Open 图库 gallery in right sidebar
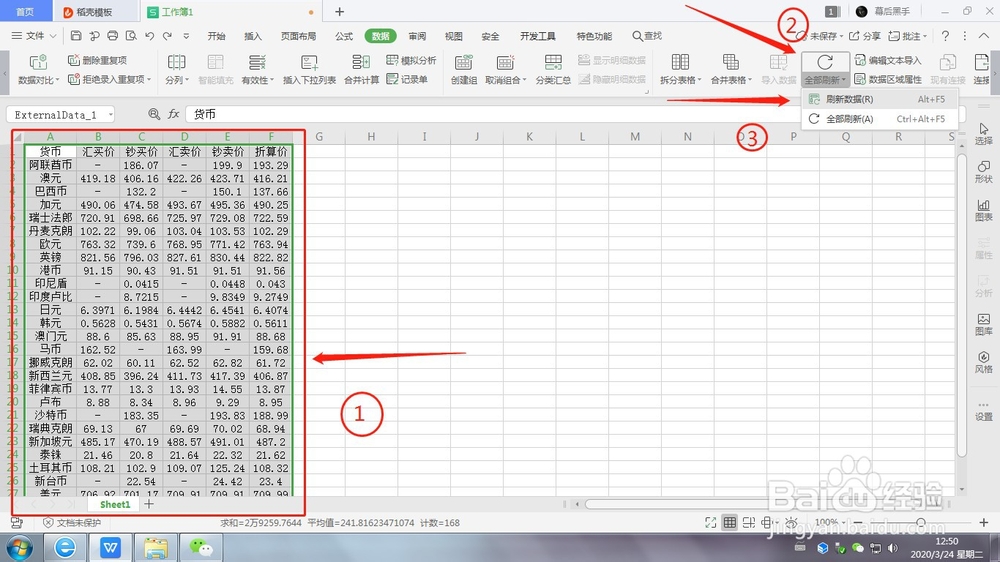 point(983,324)
